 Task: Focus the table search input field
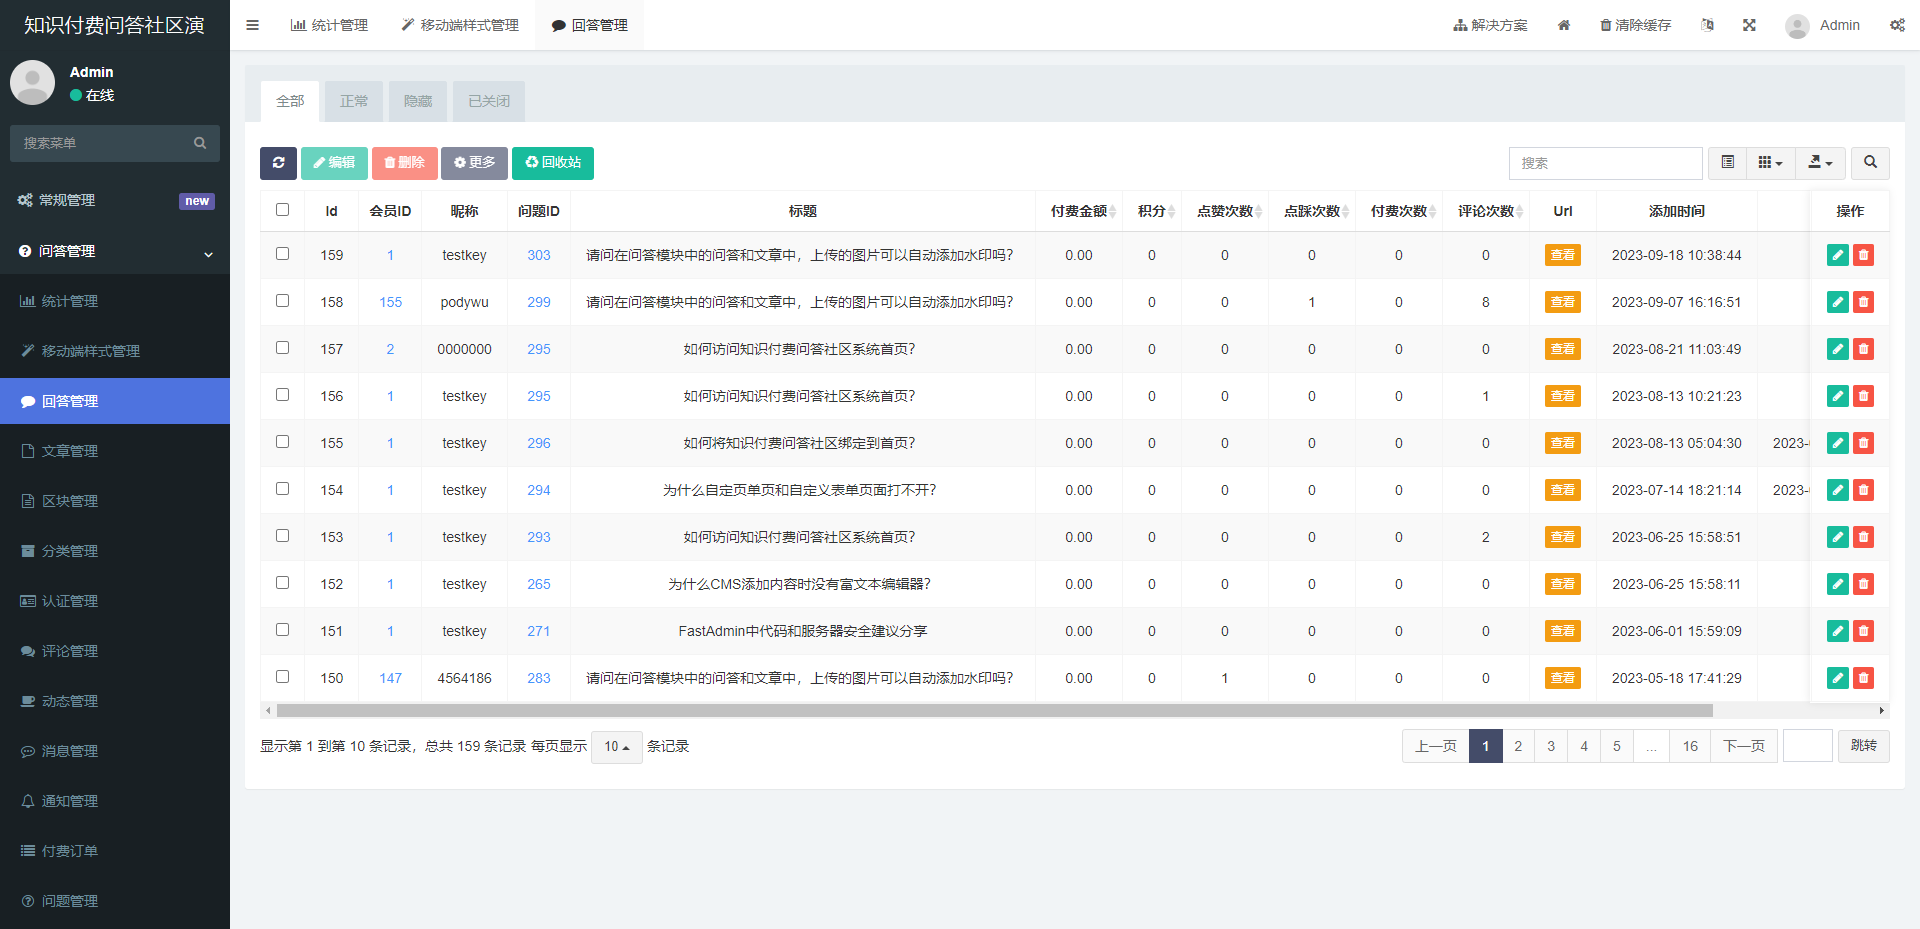click(x=1605, y=163)
